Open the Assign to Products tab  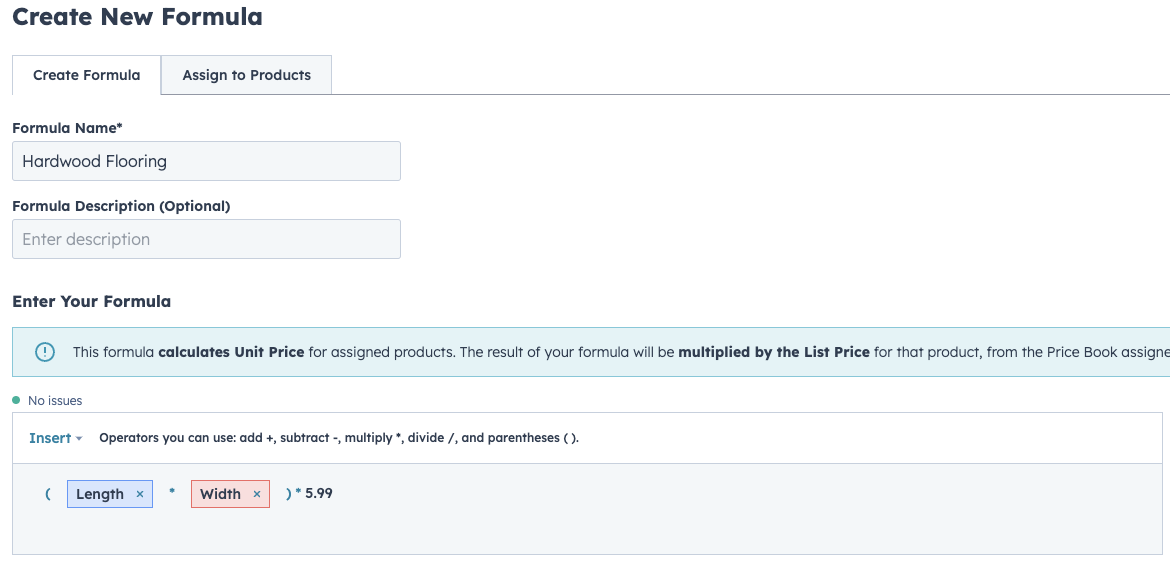point(246,75)
